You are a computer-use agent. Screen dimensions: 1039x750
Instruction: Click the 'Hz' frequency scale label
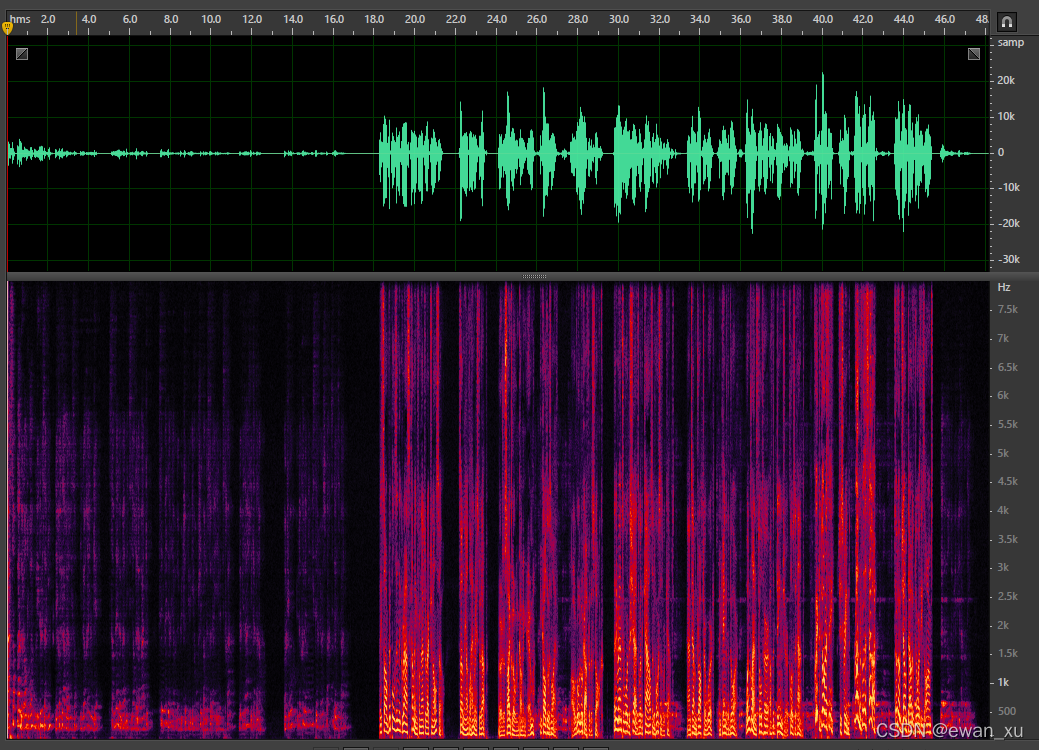[x=1004, y=288]
